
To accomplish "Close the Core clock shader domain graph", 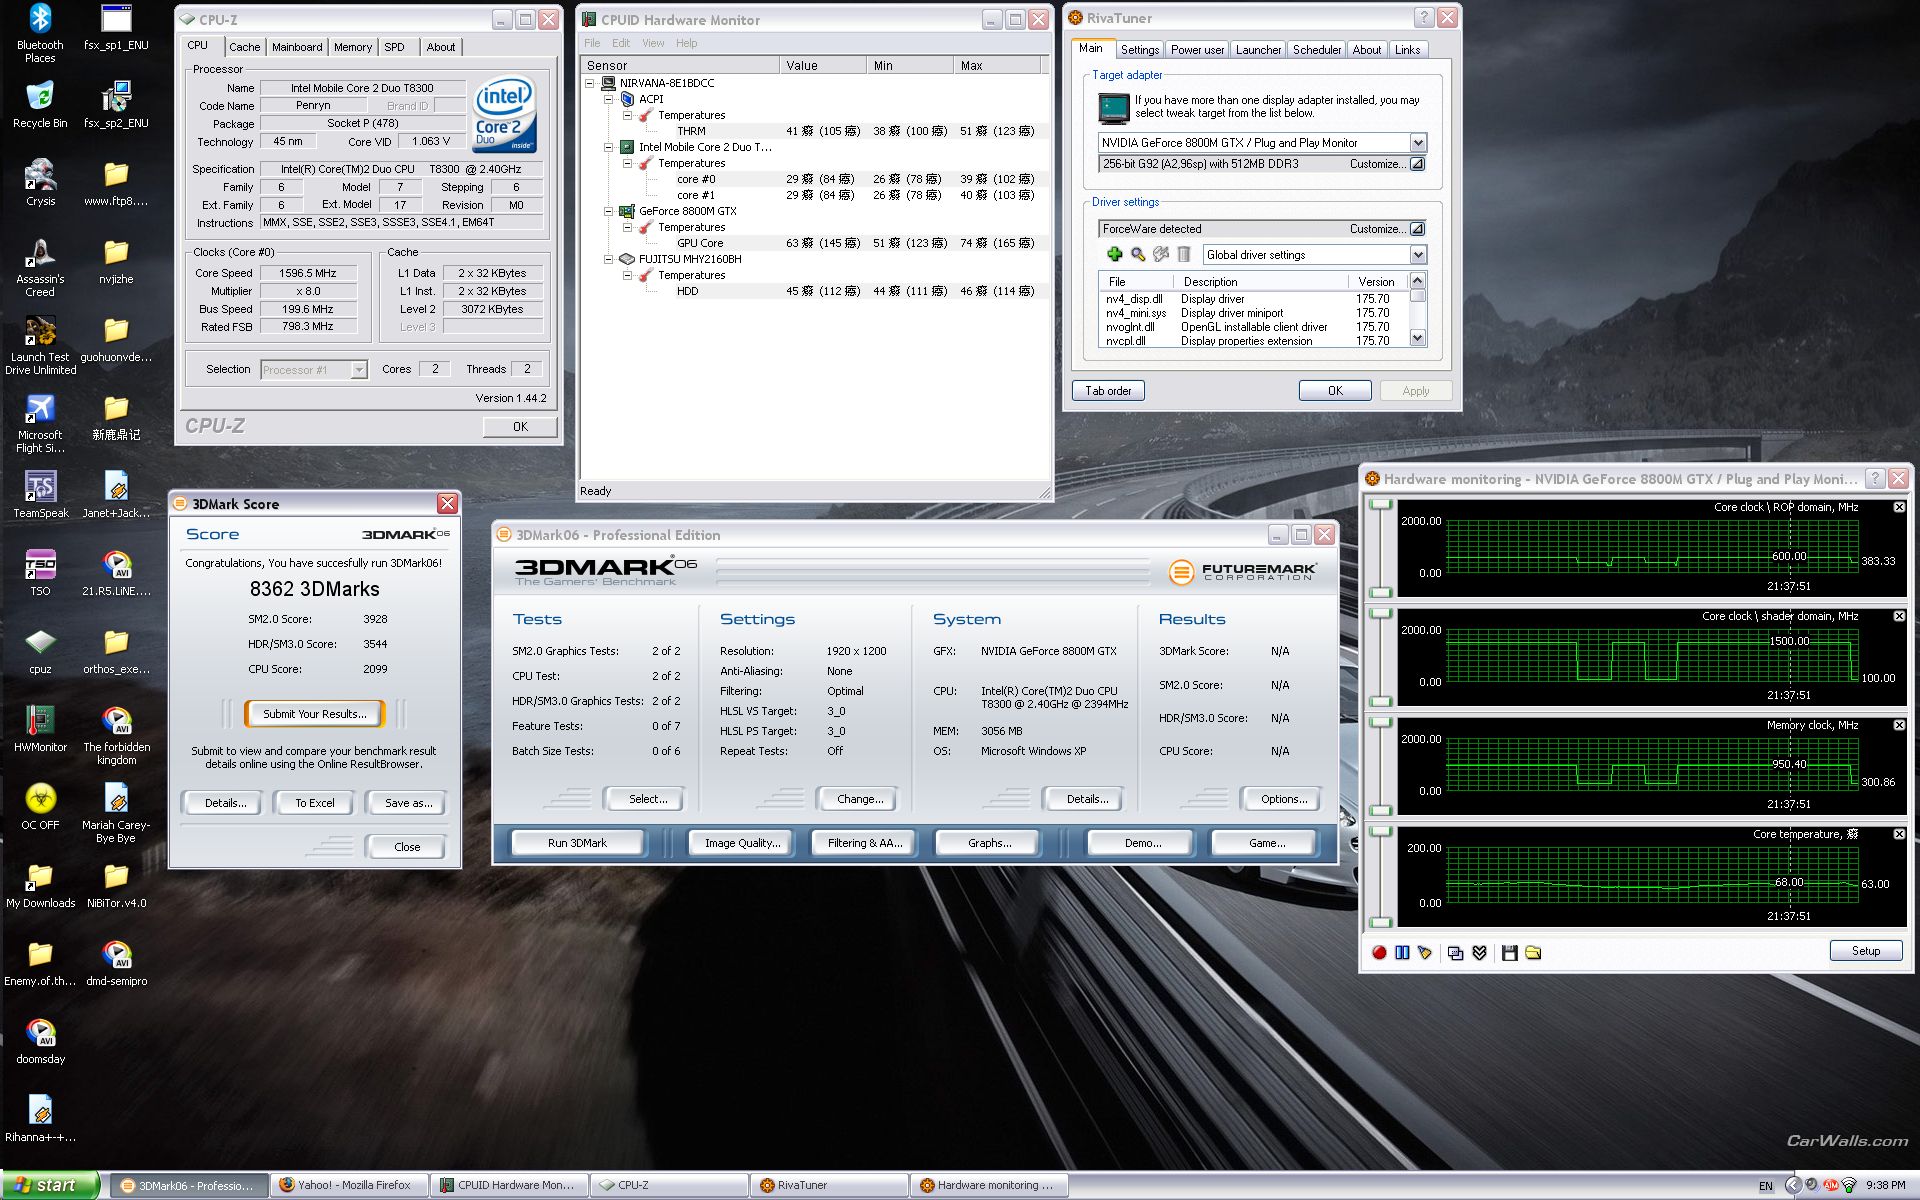I will point(1899,616).
